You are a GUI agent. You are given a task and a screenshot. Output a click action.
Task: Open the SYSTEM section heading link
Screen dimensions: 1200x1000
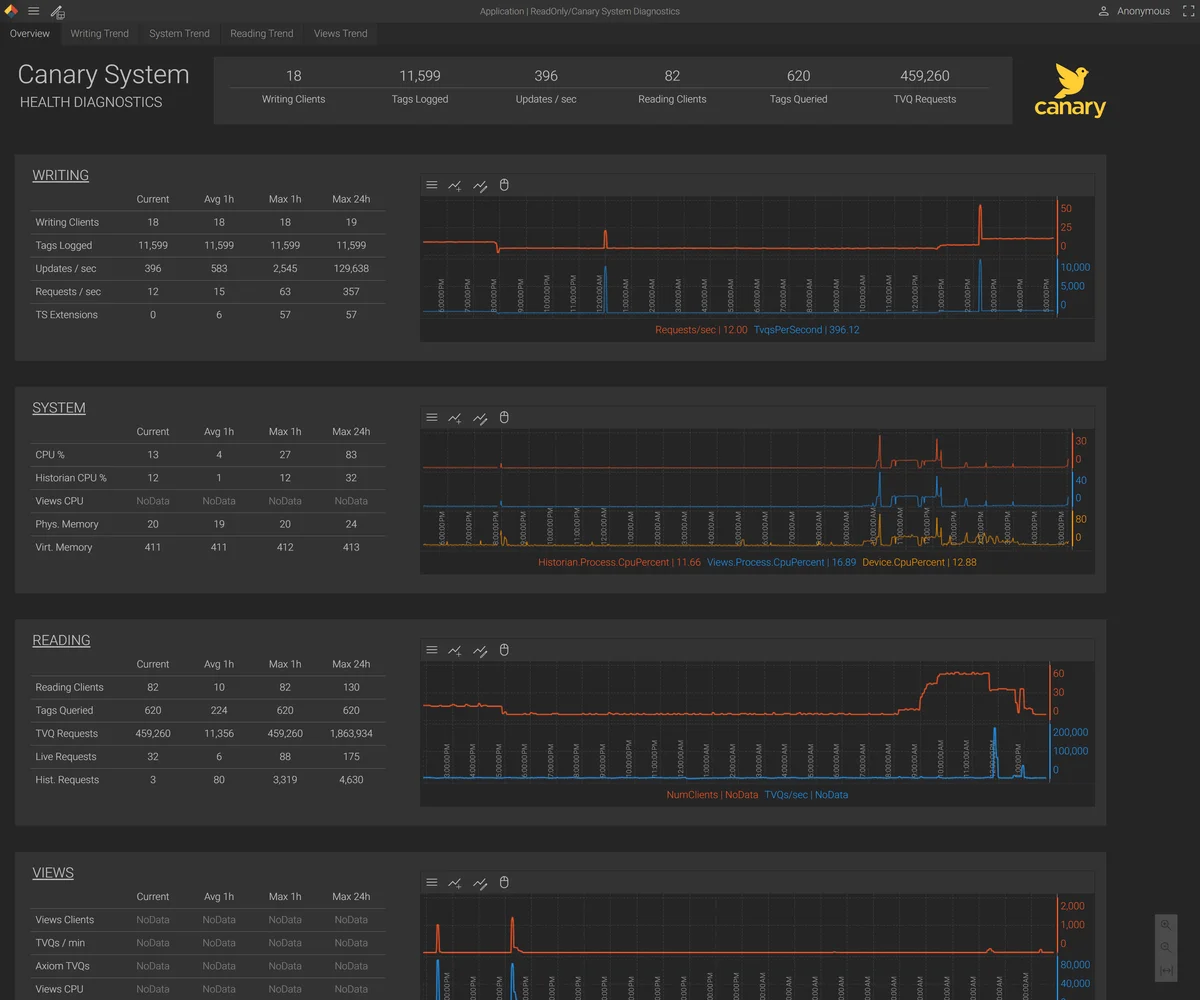click(59, 408)
